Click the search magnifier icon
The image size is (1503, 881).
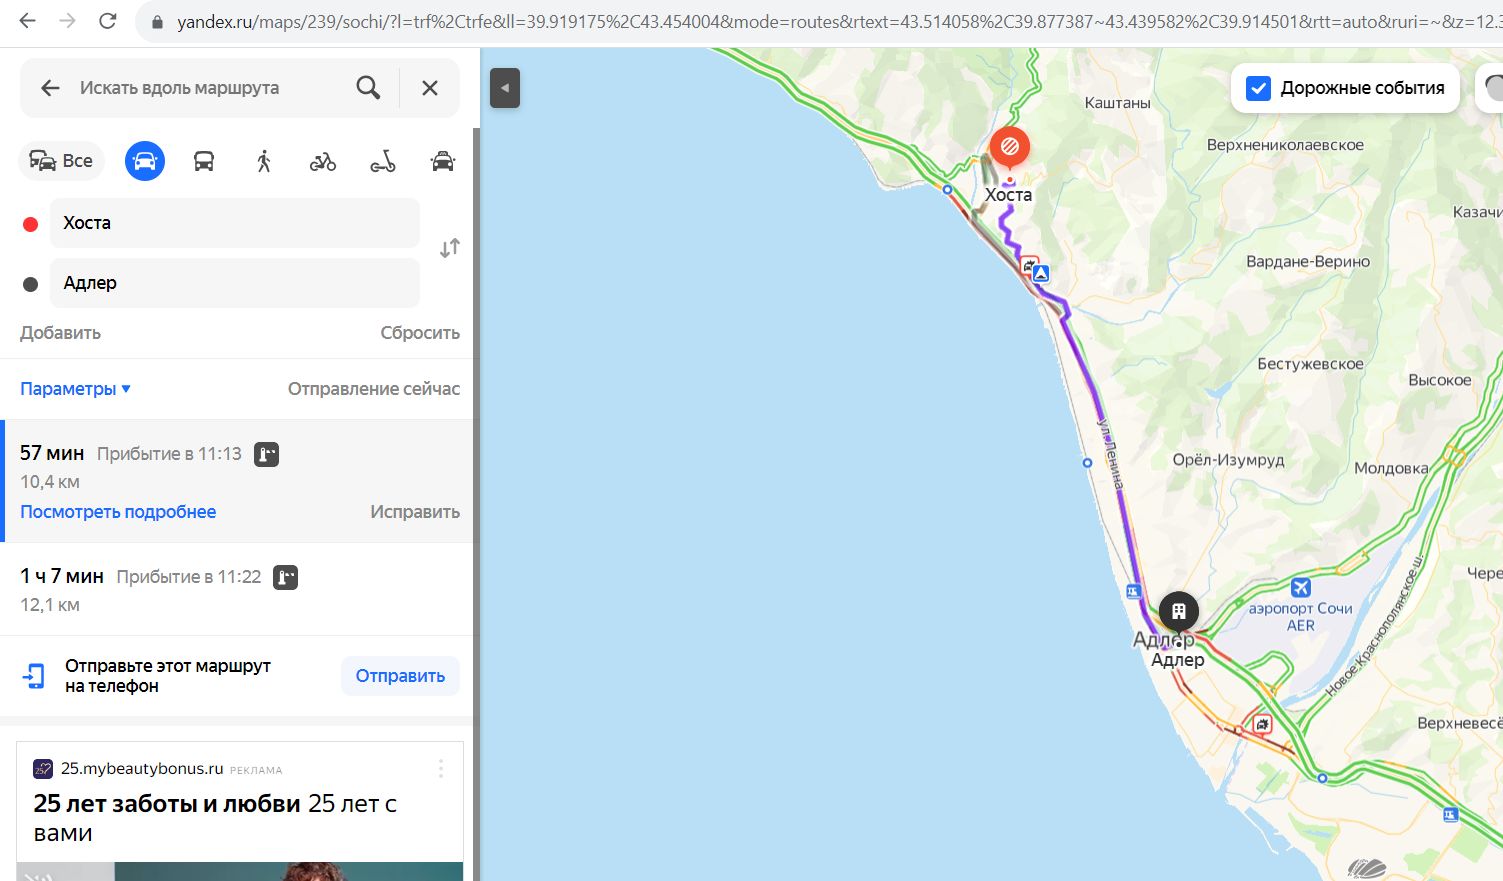(x=368, y=88)
